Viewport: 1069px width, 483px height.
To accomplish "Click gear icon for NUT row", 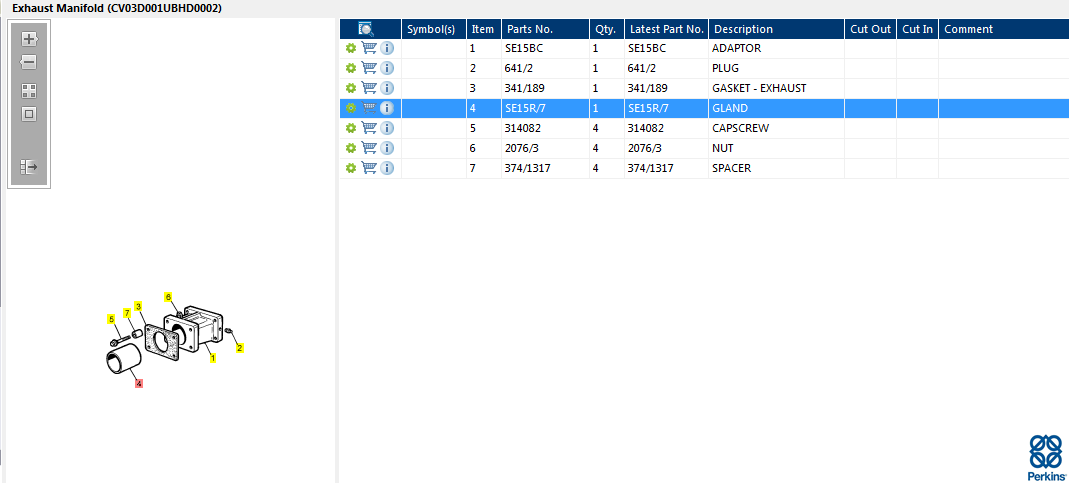I will (x=350, y=148).
